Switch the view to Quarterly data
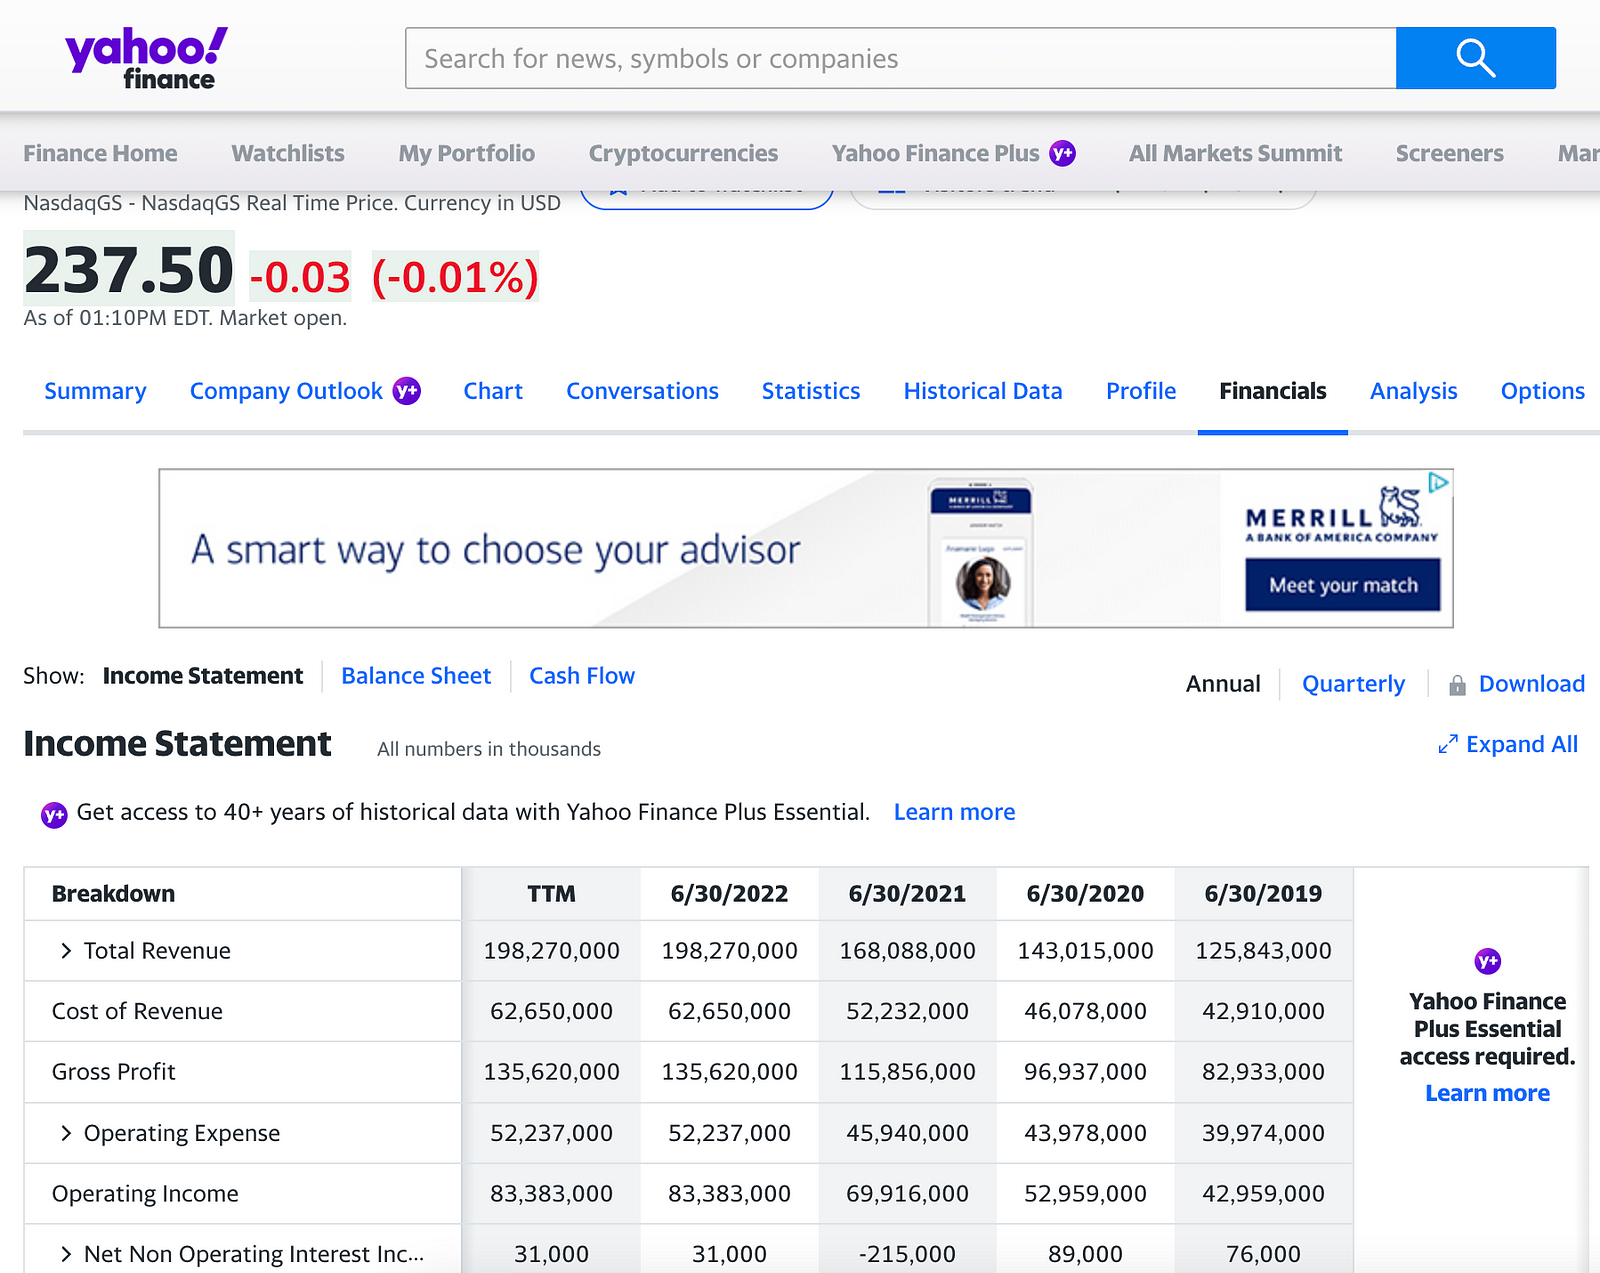 click(x=1352, y=684)
